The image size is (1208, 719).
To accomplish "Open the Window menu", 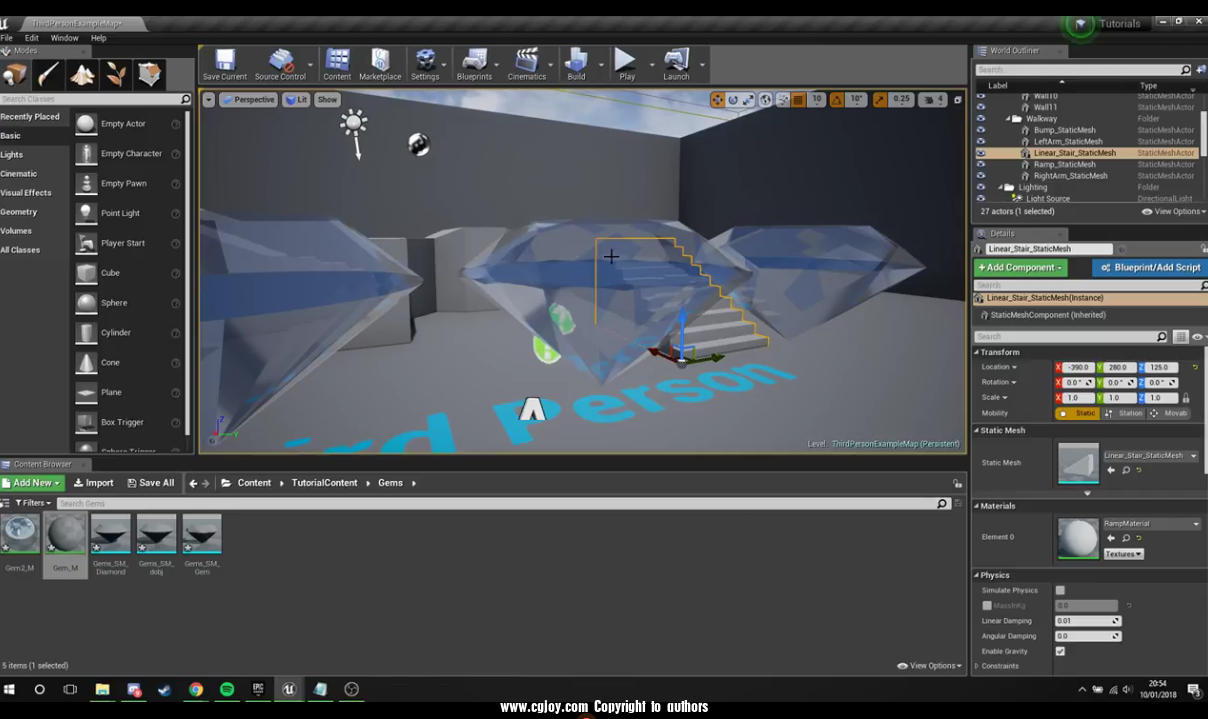I will tap(64, 38).
